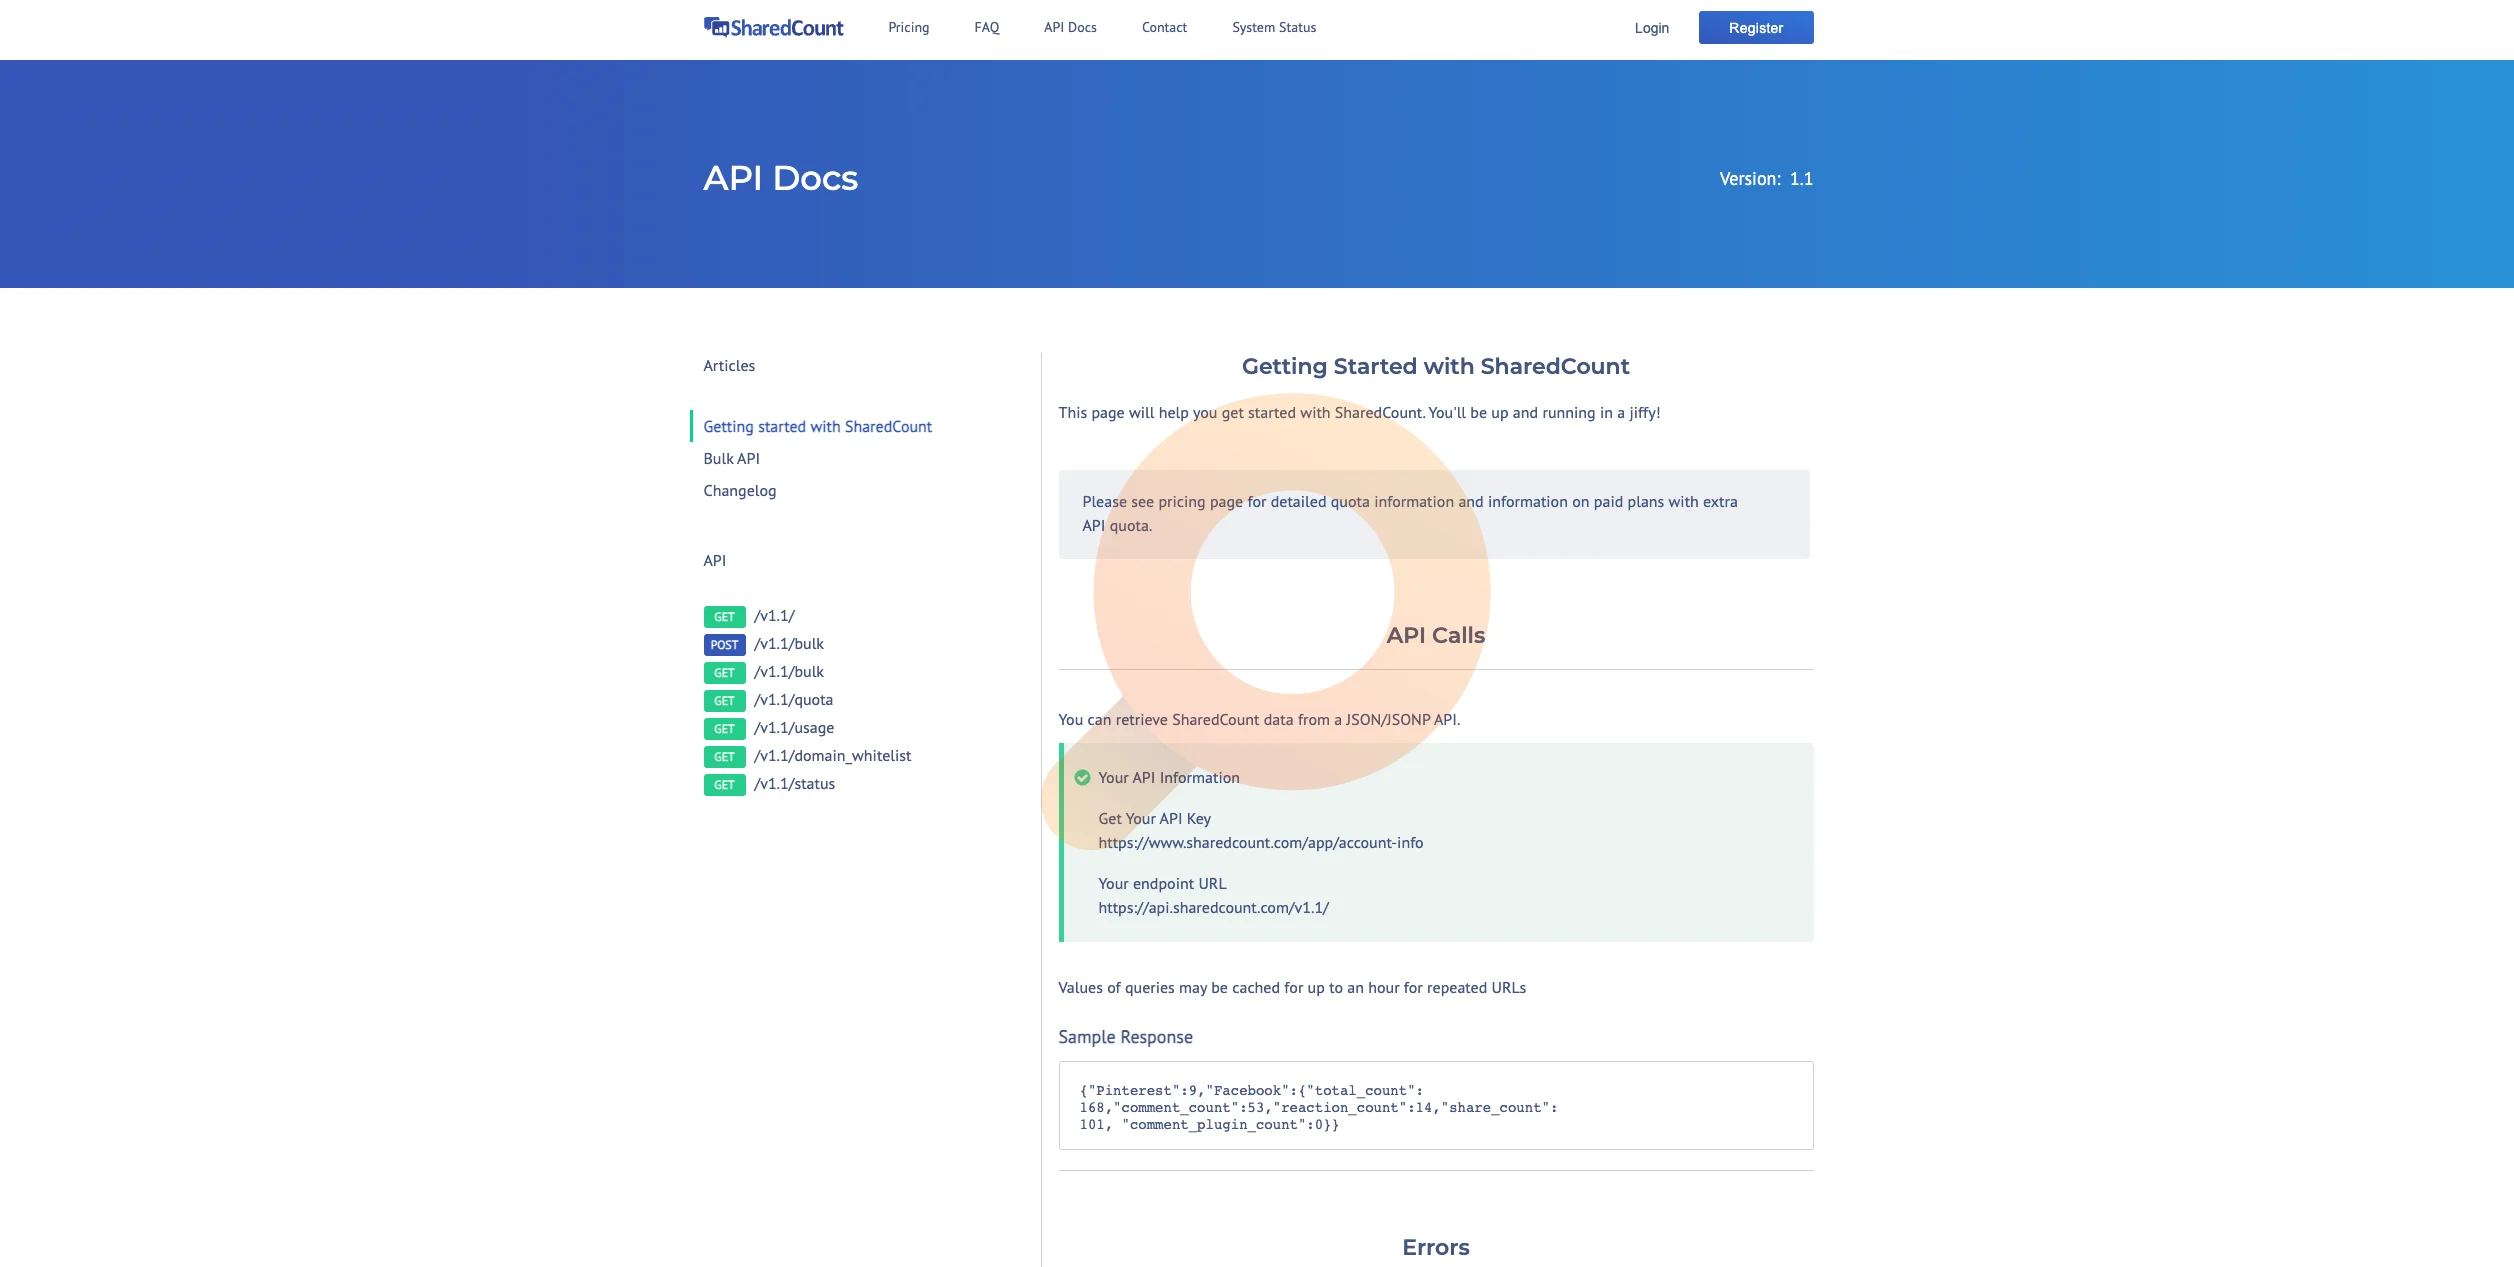Switch to the FAQ section

[x=985, y=27]
